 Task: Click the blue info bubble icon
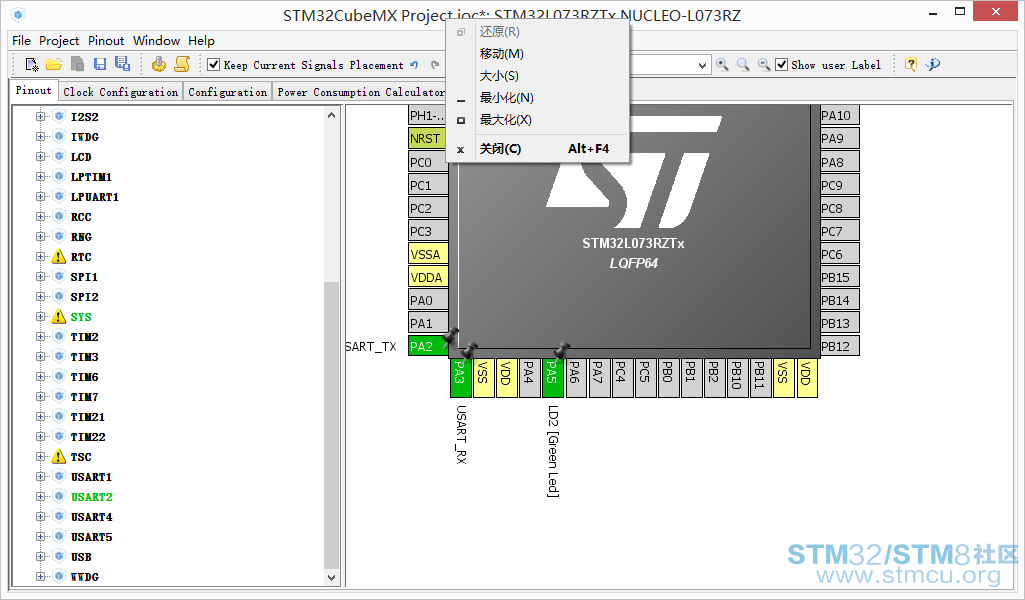tap(933, 64)
